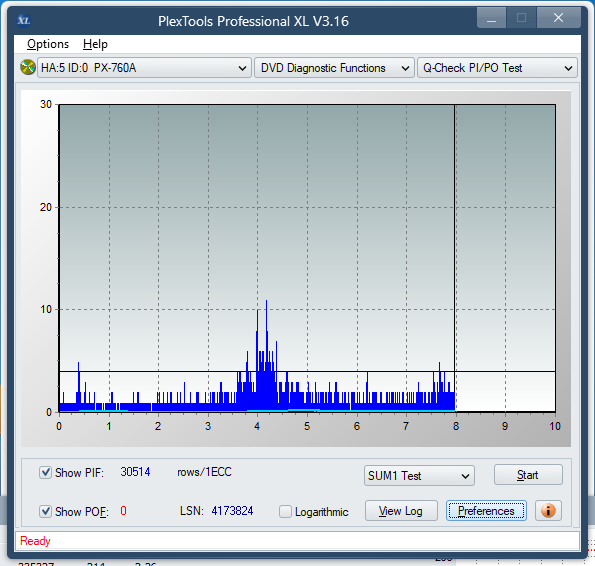595x566 pixels.
Task: Click the Preferences button
Action: tap(486, 511)
